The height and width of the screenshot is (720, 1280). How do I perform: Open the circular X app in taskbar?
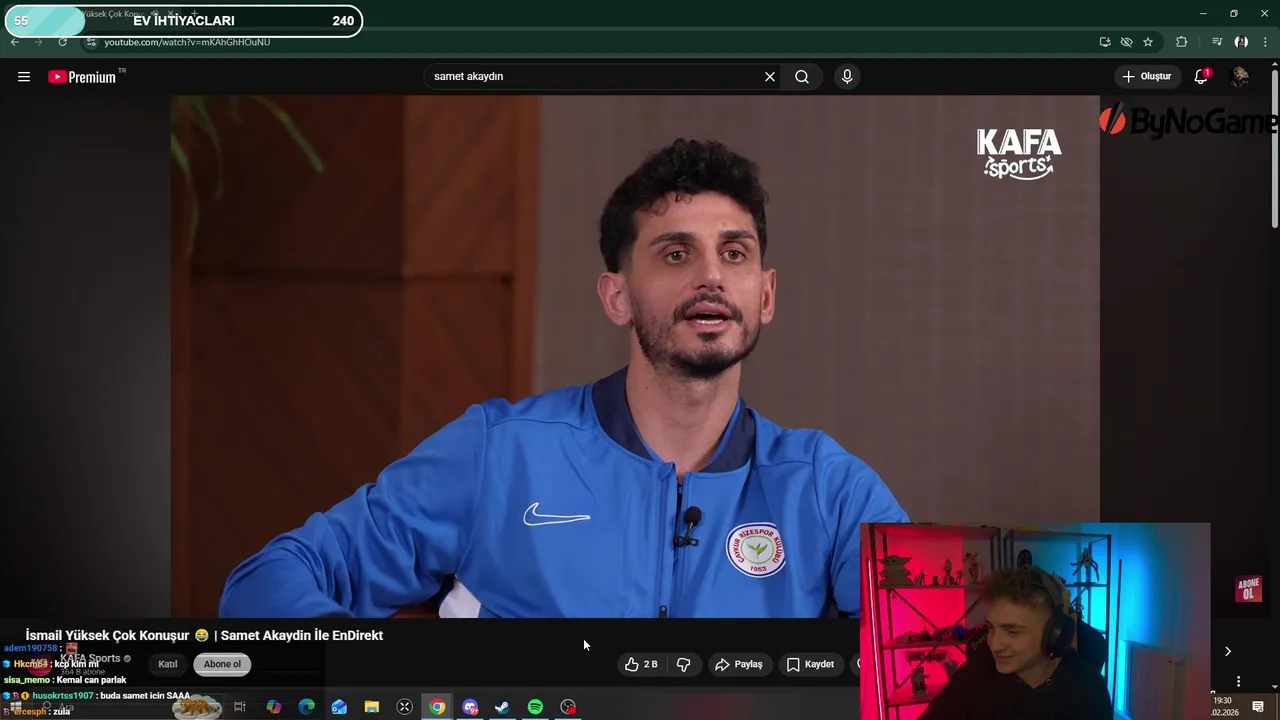404,707
